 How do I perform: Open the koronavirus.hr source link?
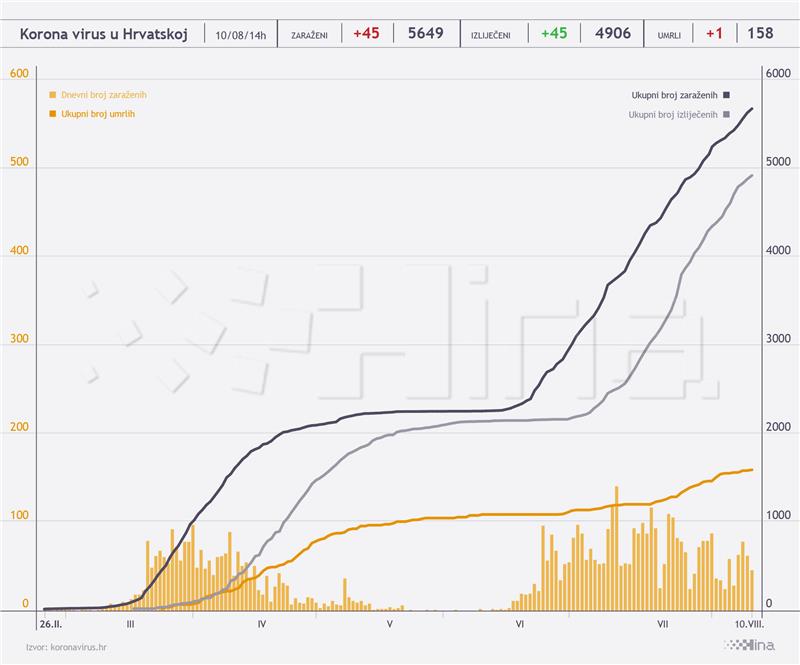click(x=79, y=647)
